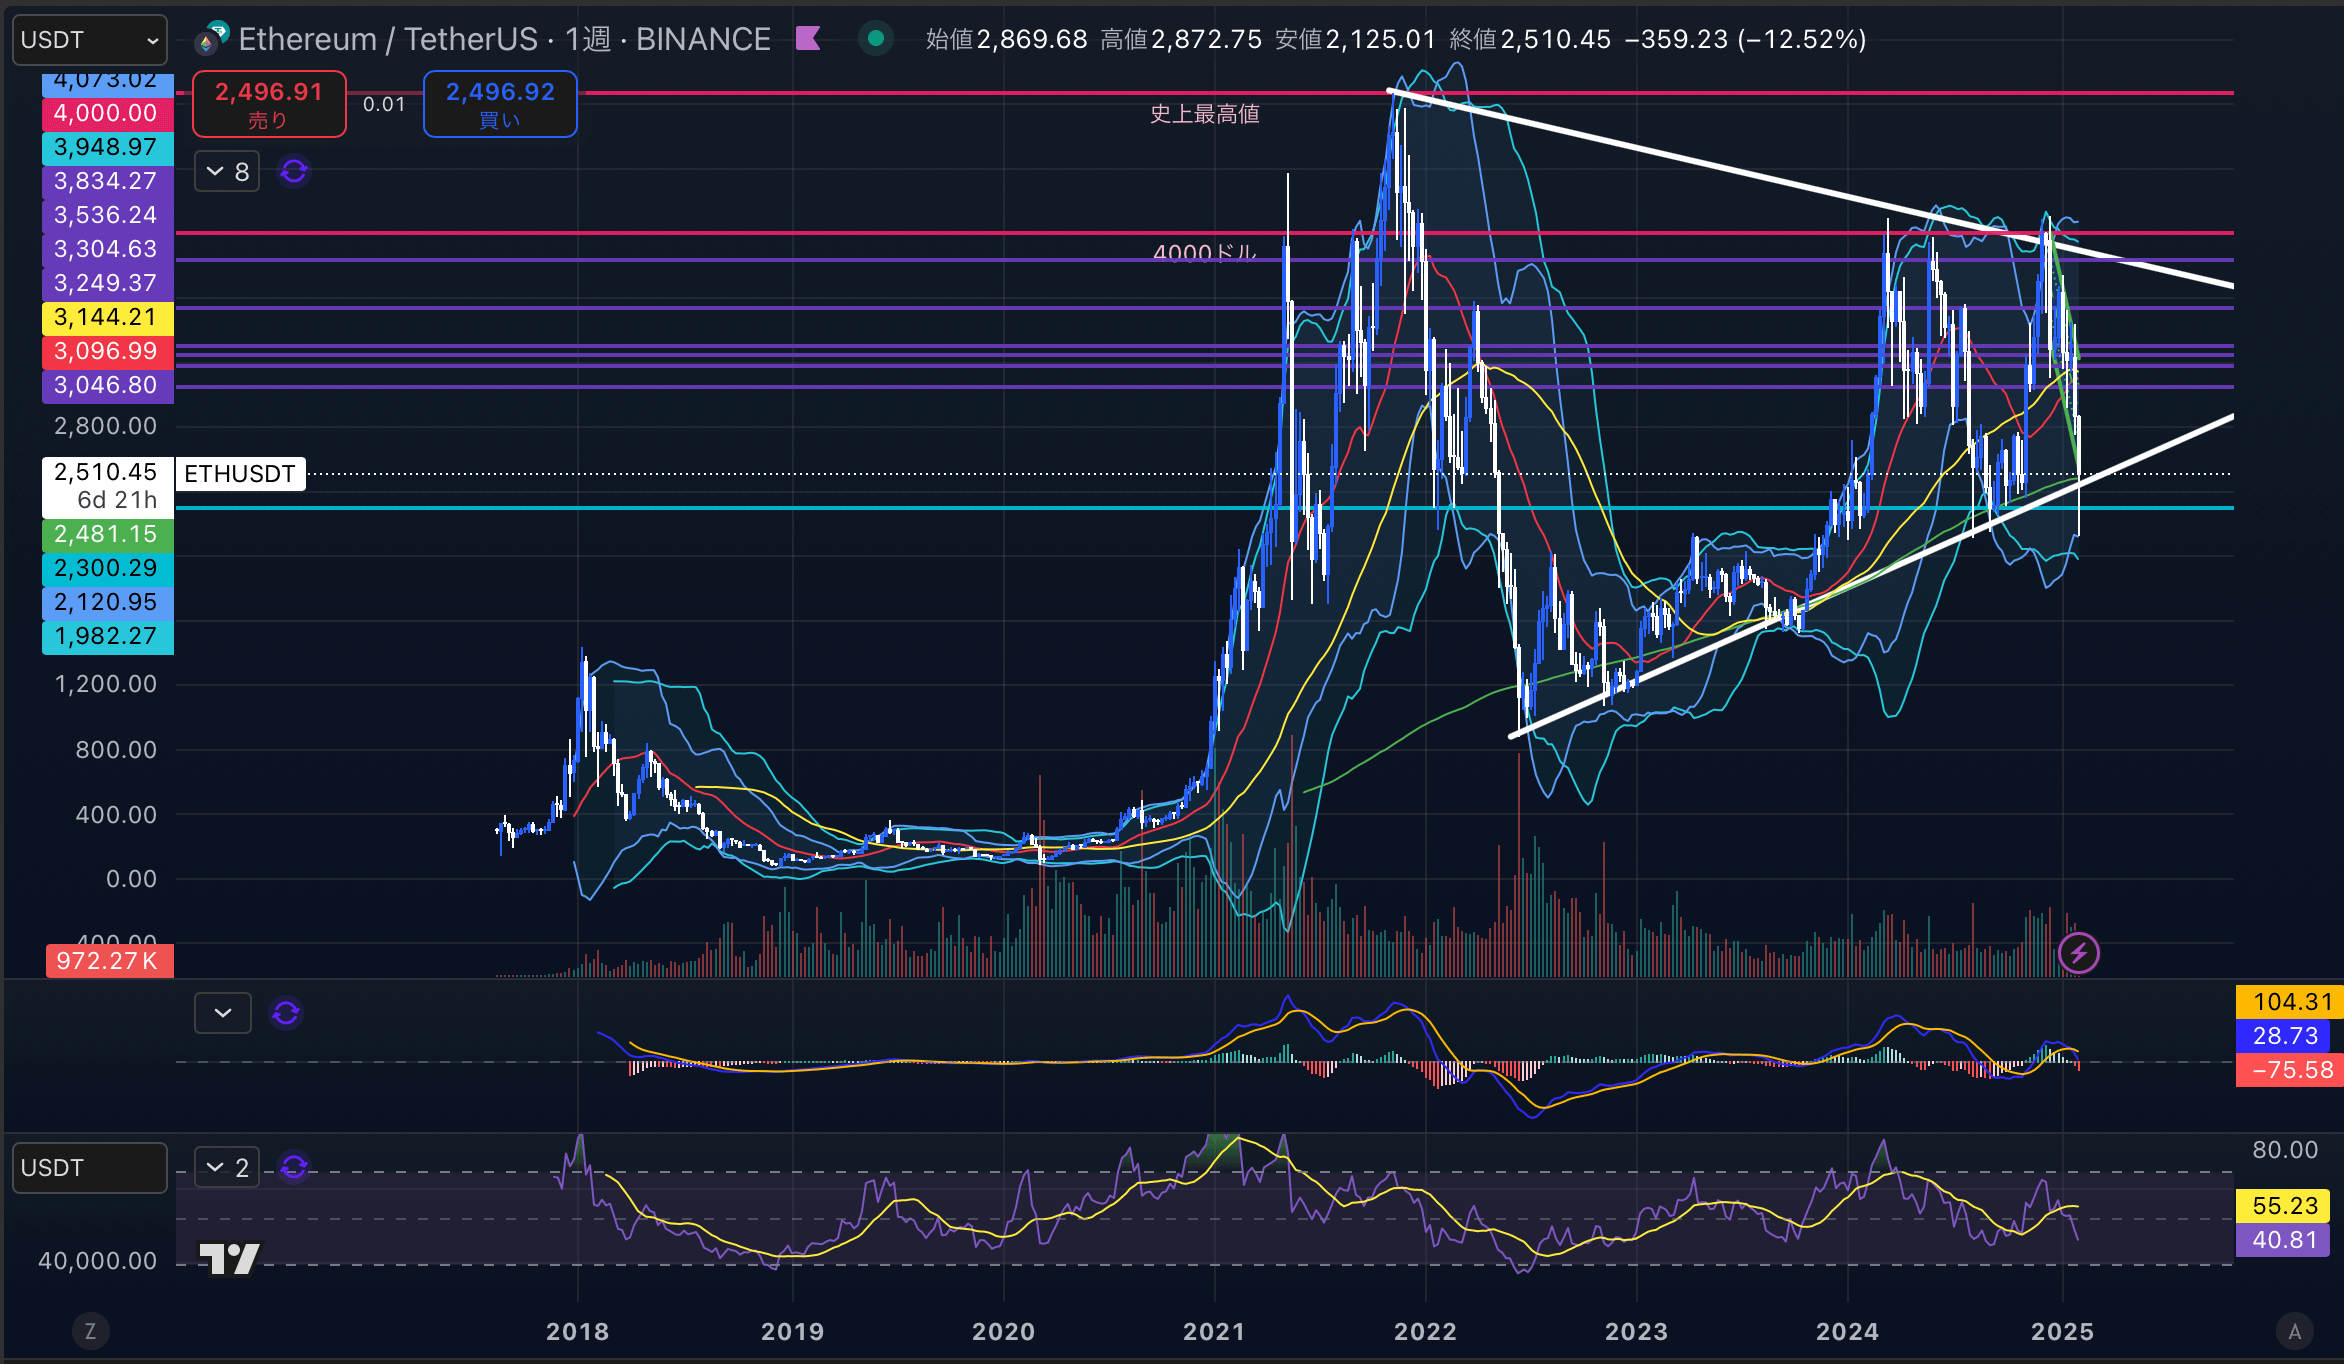Image resolution: width=2344 pixels, height=1364 pixels.
Task: Click the 2021 time axis label
Action: point(1214,1332)
